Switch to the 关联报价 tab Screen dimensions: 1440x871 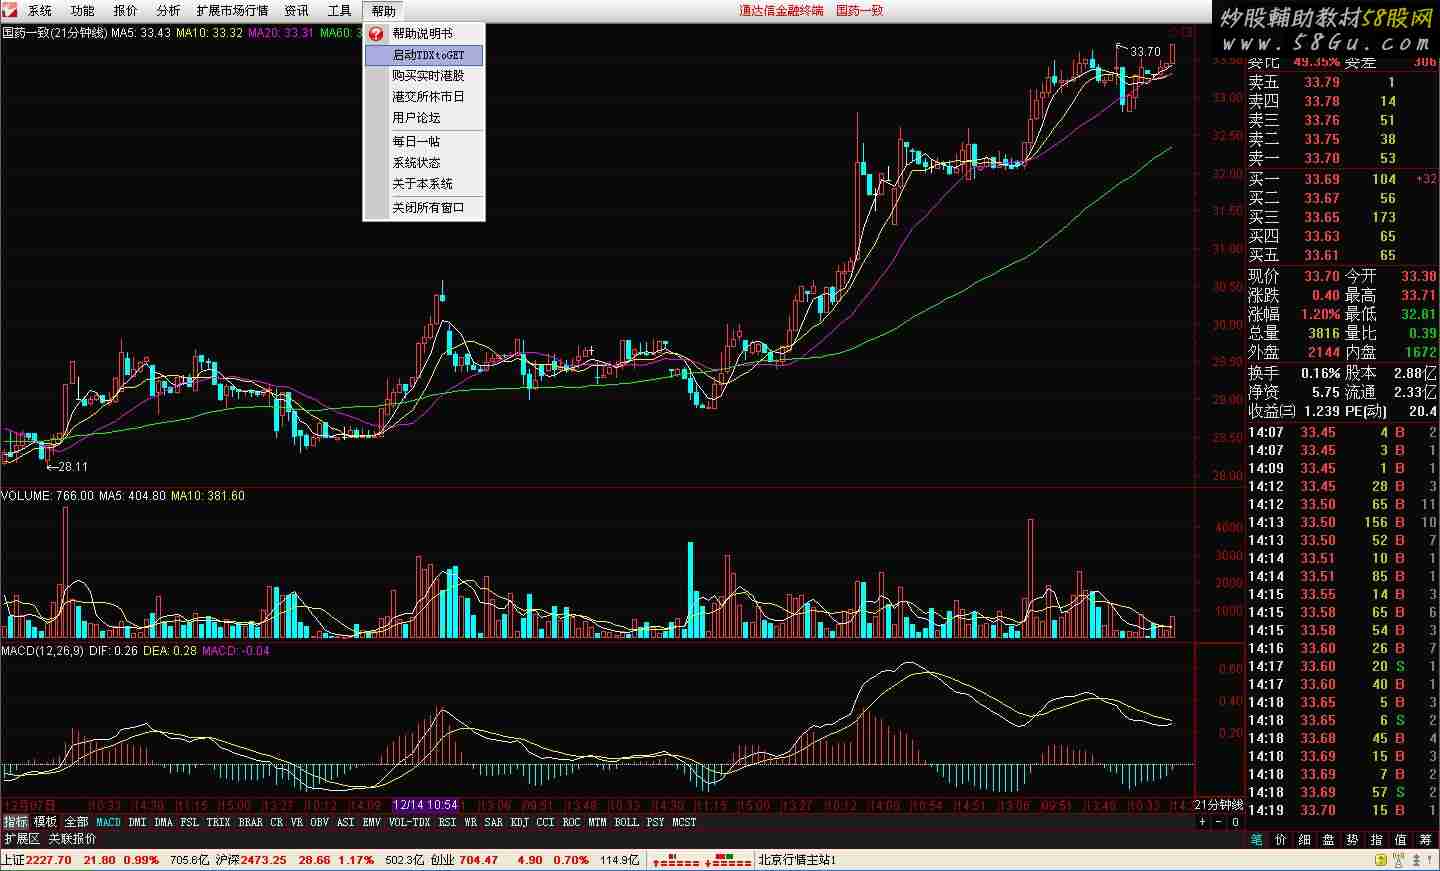(x=73, y=839)
